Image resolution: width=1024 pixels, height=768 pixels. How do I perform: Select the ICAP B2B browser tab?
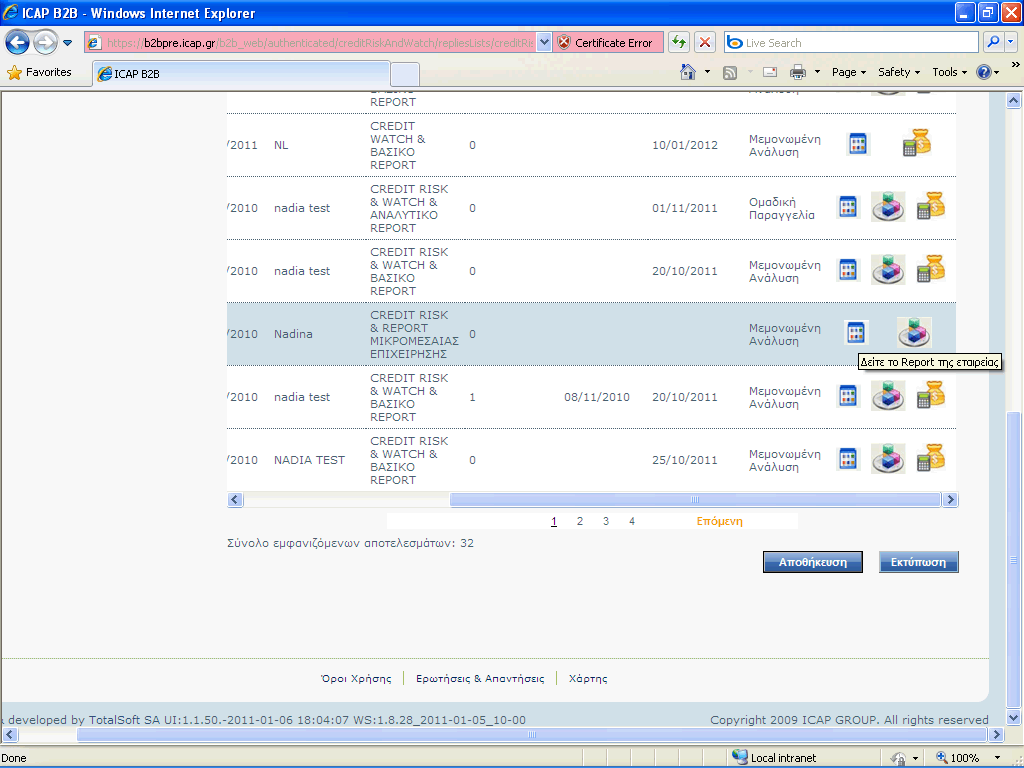241,74
